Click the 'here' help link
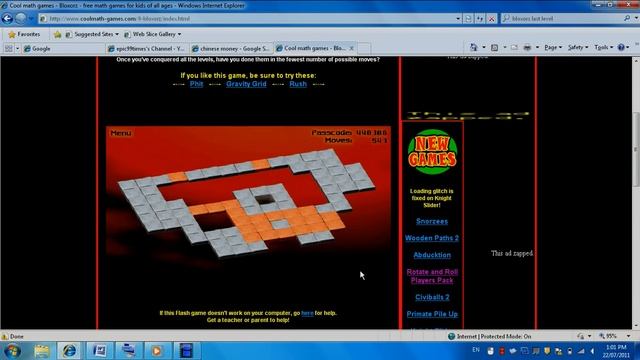 (307, 313)
